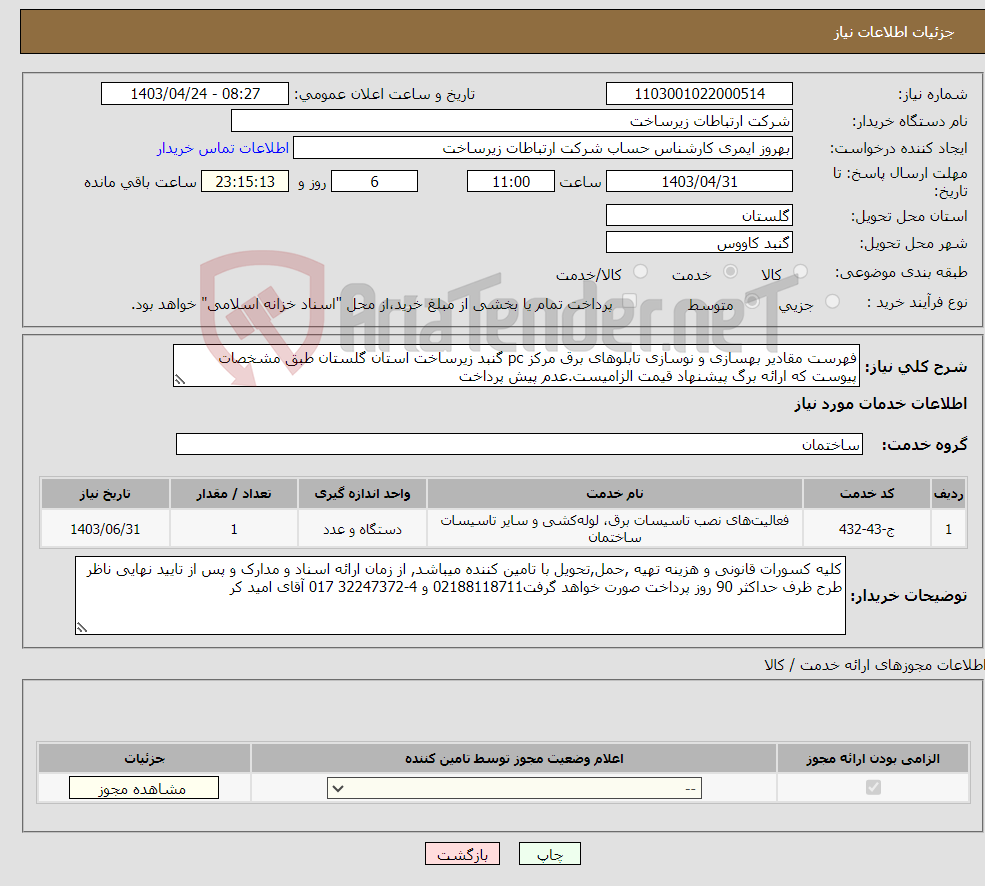Click the need date cell 1403/06/31
Image resolution: width=985 pixels, height=886 pixels.
pyautogui.click(x=105, y=529)
